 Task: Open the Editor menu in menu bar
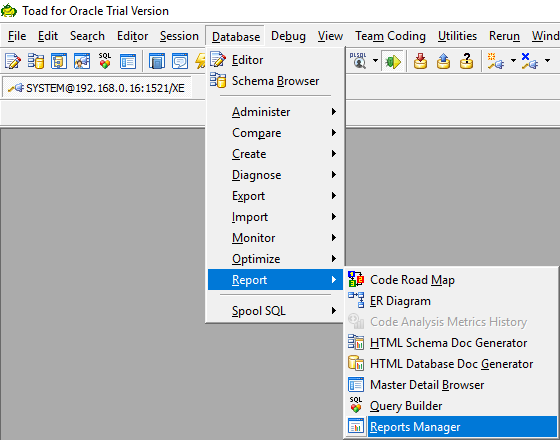tap(132, 36)
